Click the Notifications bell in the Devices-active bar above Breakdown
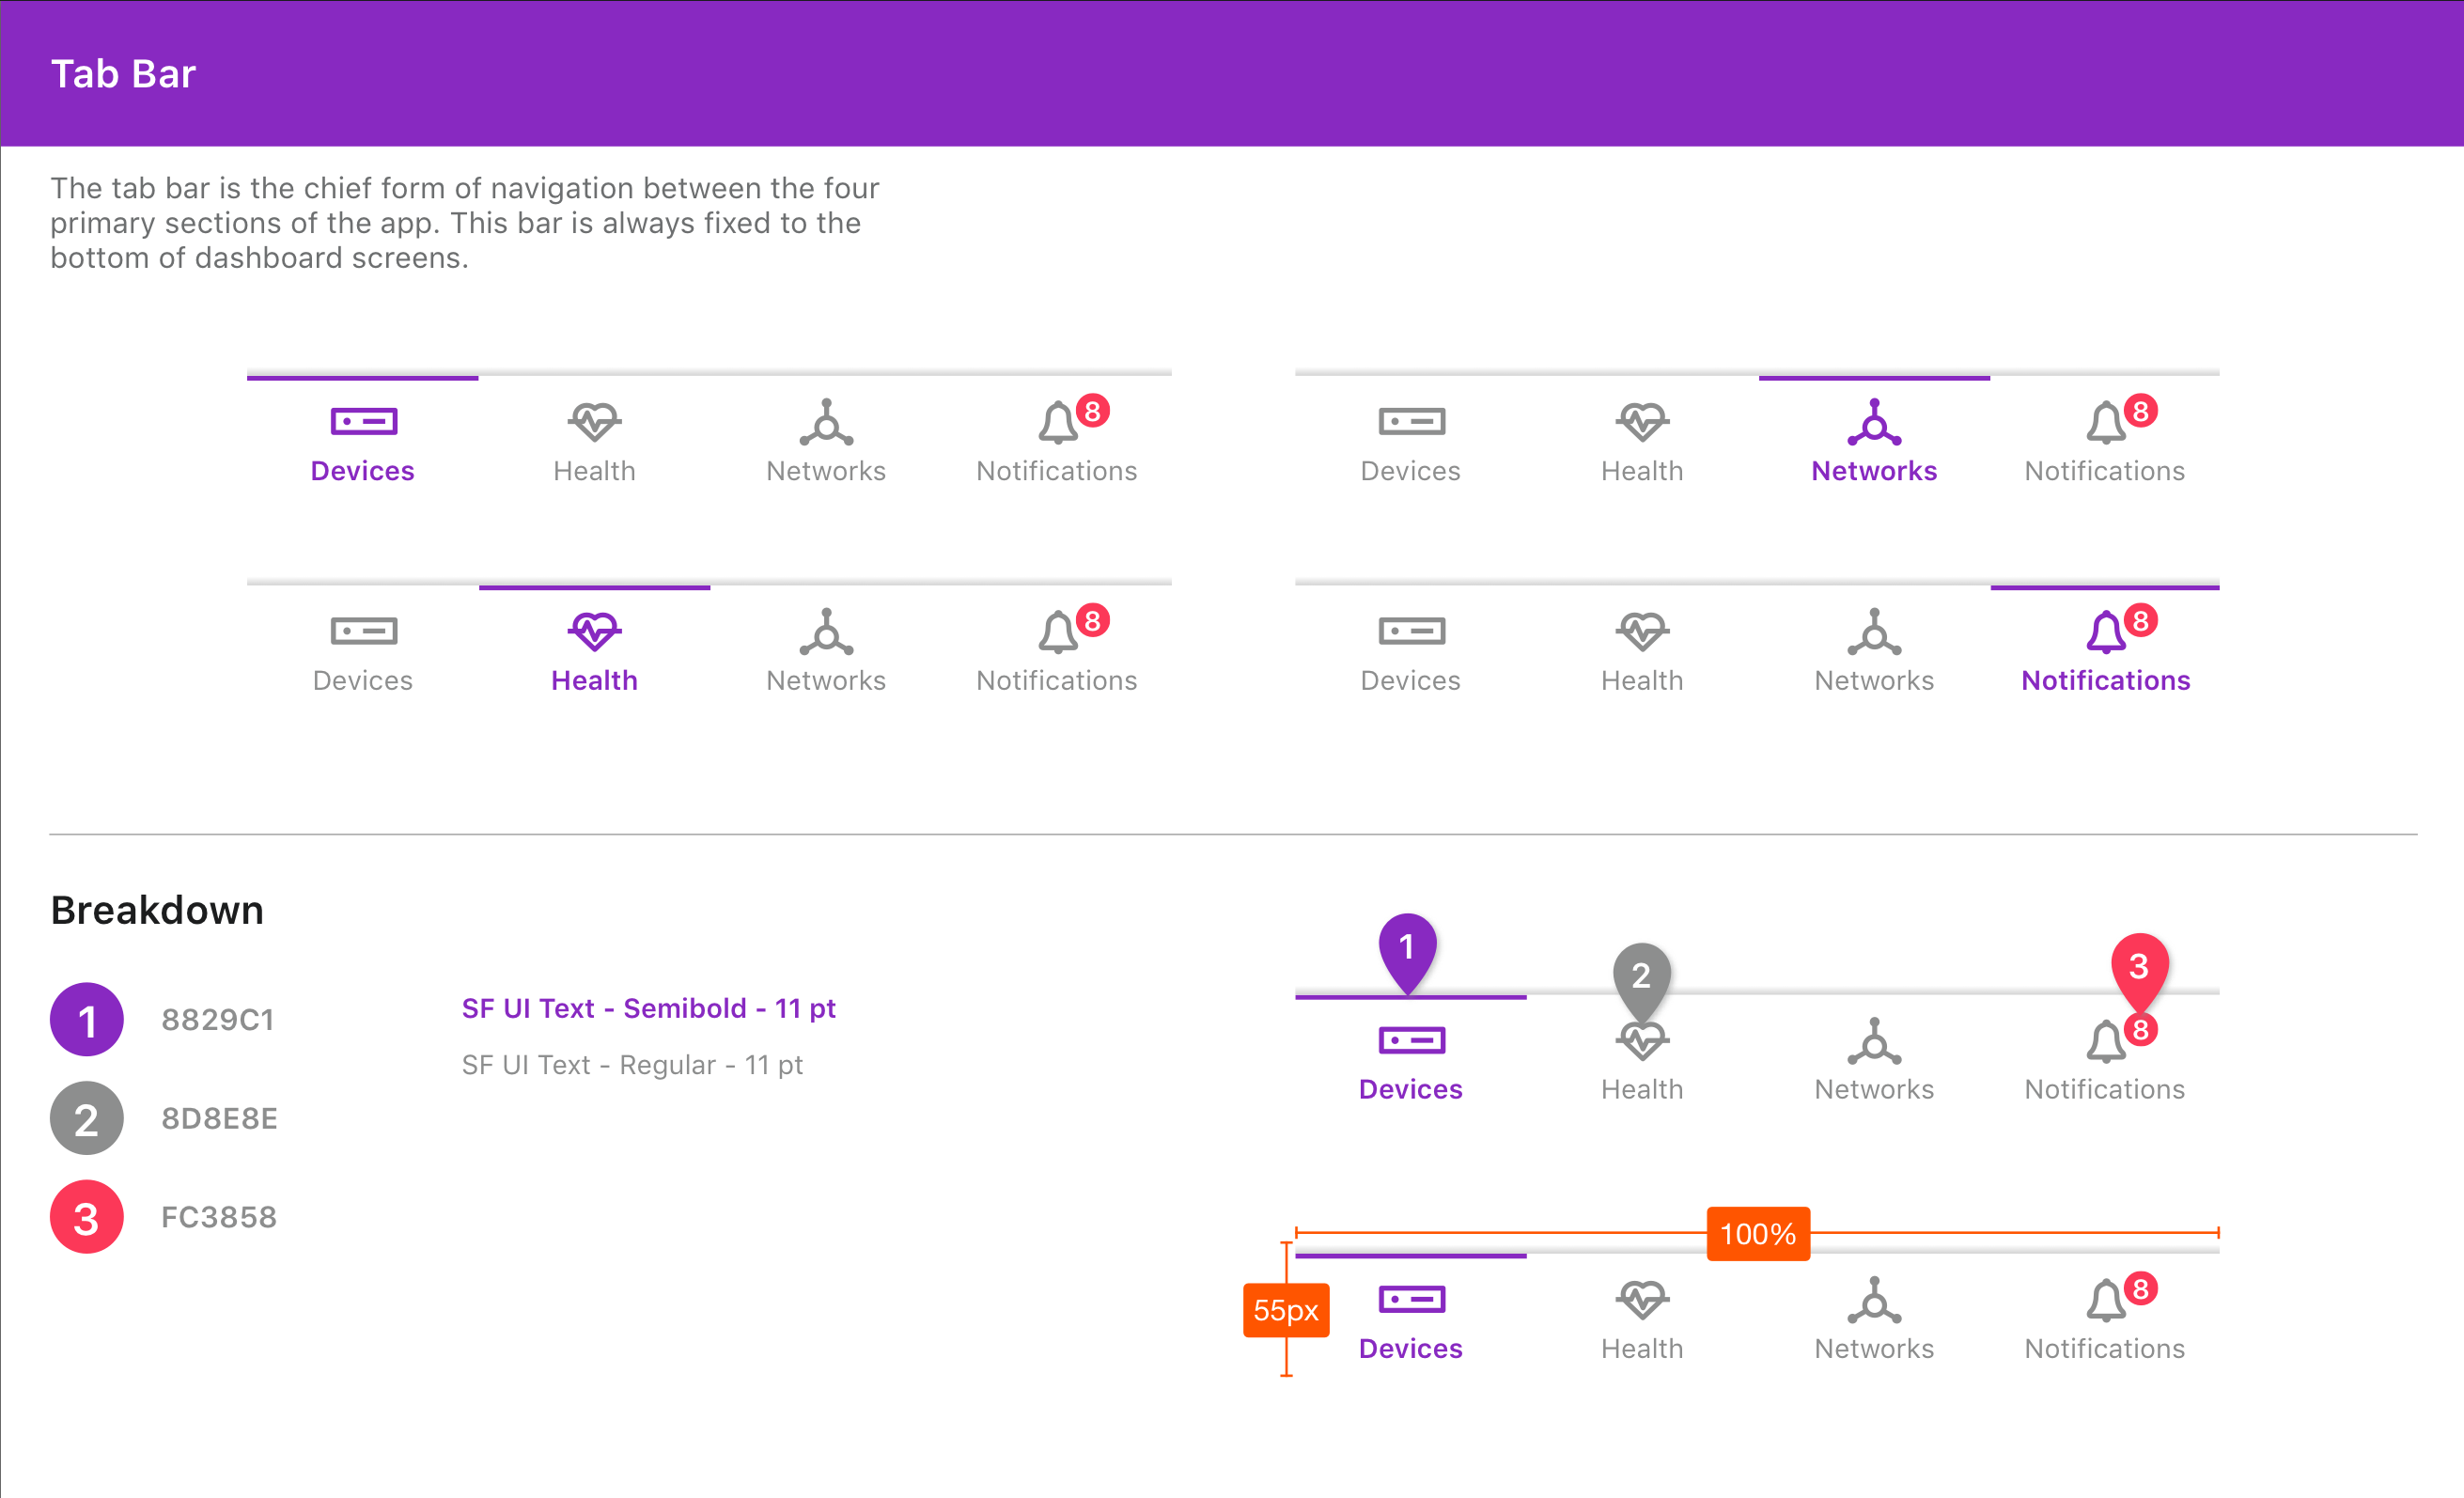2464x1498 pixels. 1058,422
